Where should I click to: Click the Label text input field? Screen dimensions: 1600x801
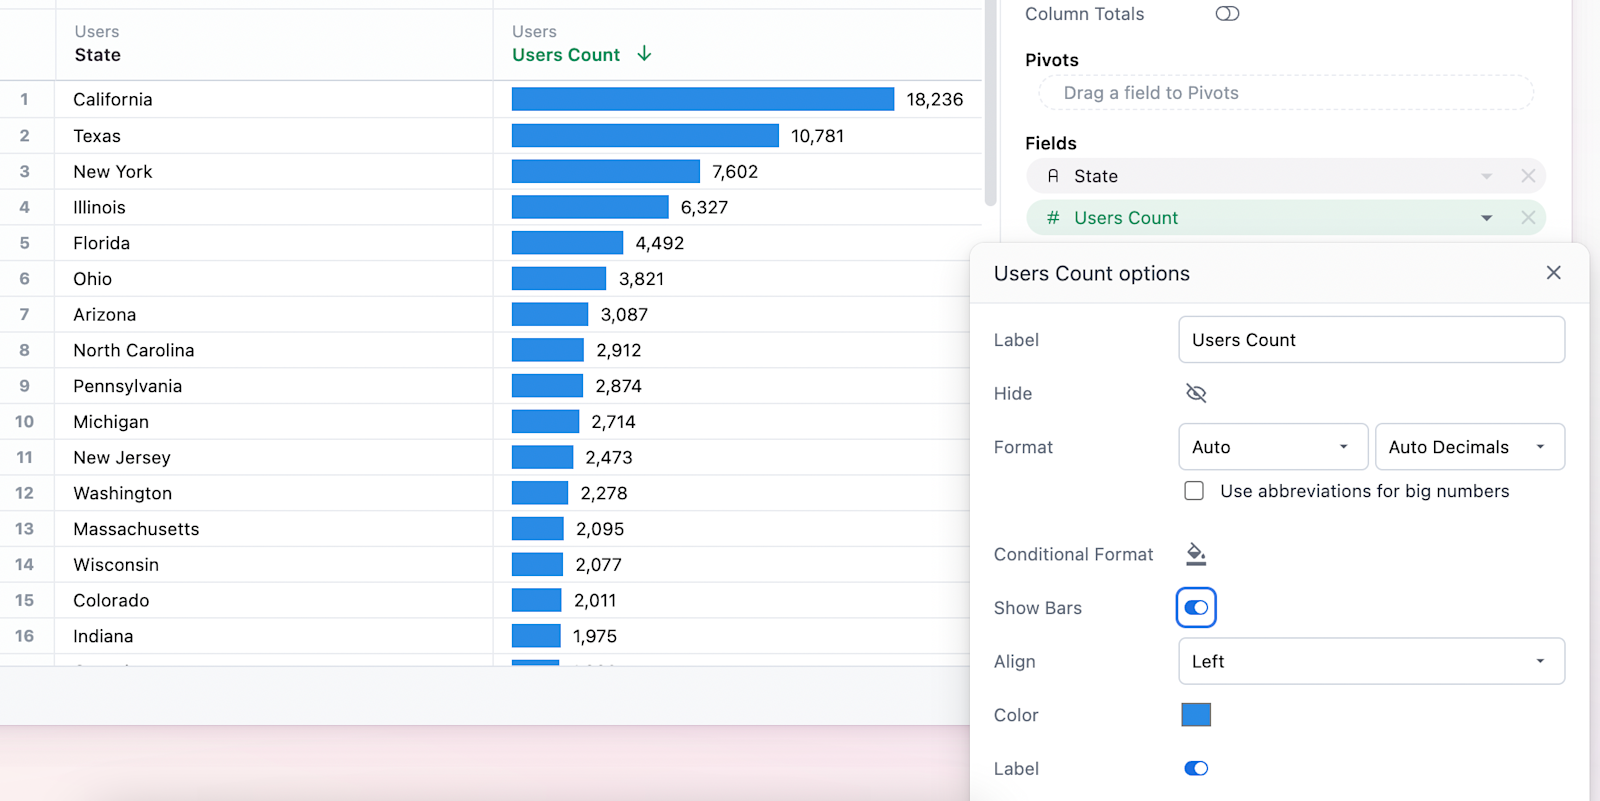pyautogui.click(x=1371, y=340)
